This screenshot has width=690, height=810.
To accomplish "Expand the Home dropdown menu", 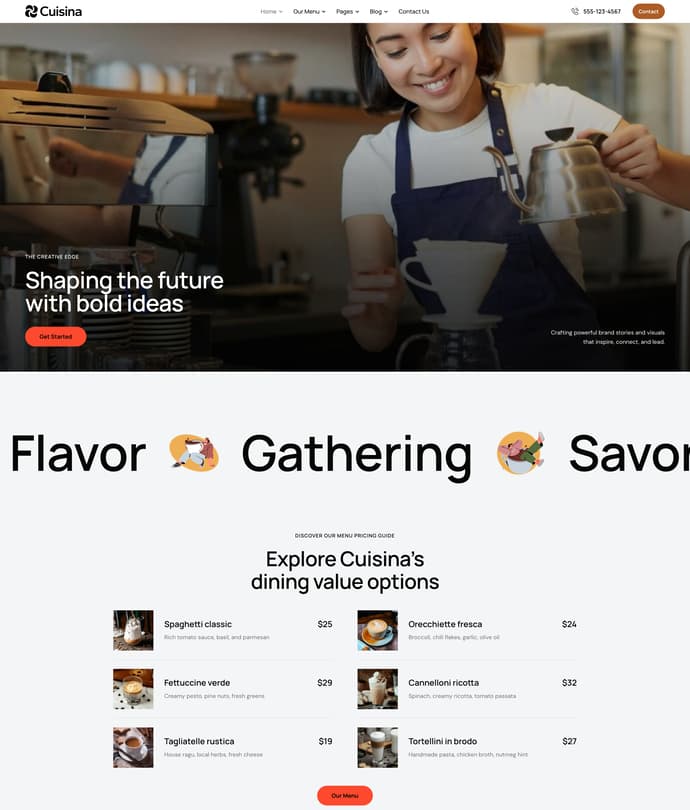I will point(271,11).
